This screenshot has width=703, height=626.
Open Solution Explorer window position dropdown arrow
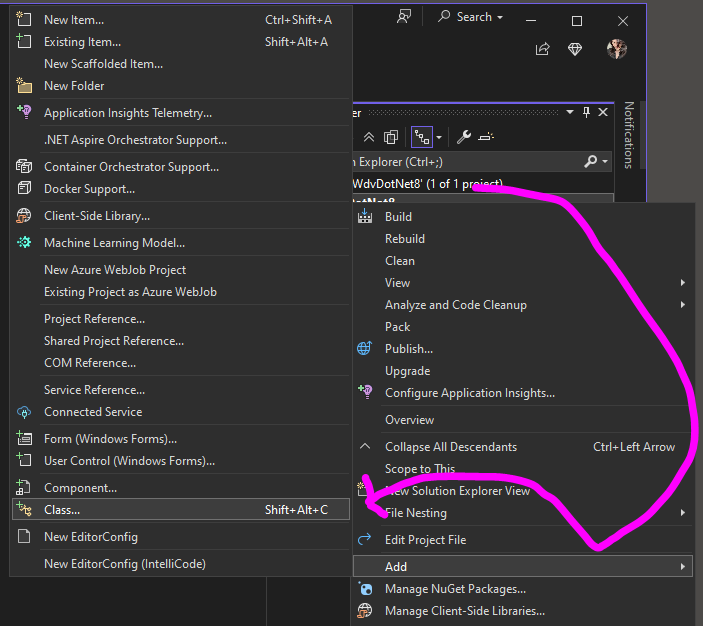pos(571,112)
